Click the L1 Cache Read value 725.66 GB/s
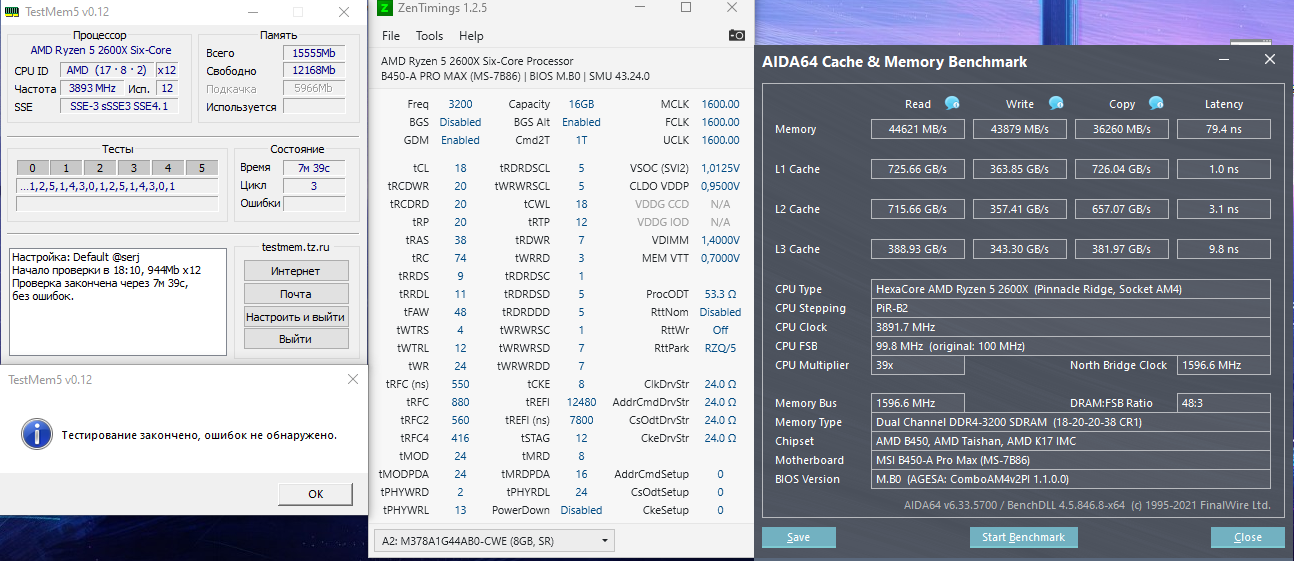Viewport: 1294px width, 561px height. pyautogui.click(x=917, y=169)
